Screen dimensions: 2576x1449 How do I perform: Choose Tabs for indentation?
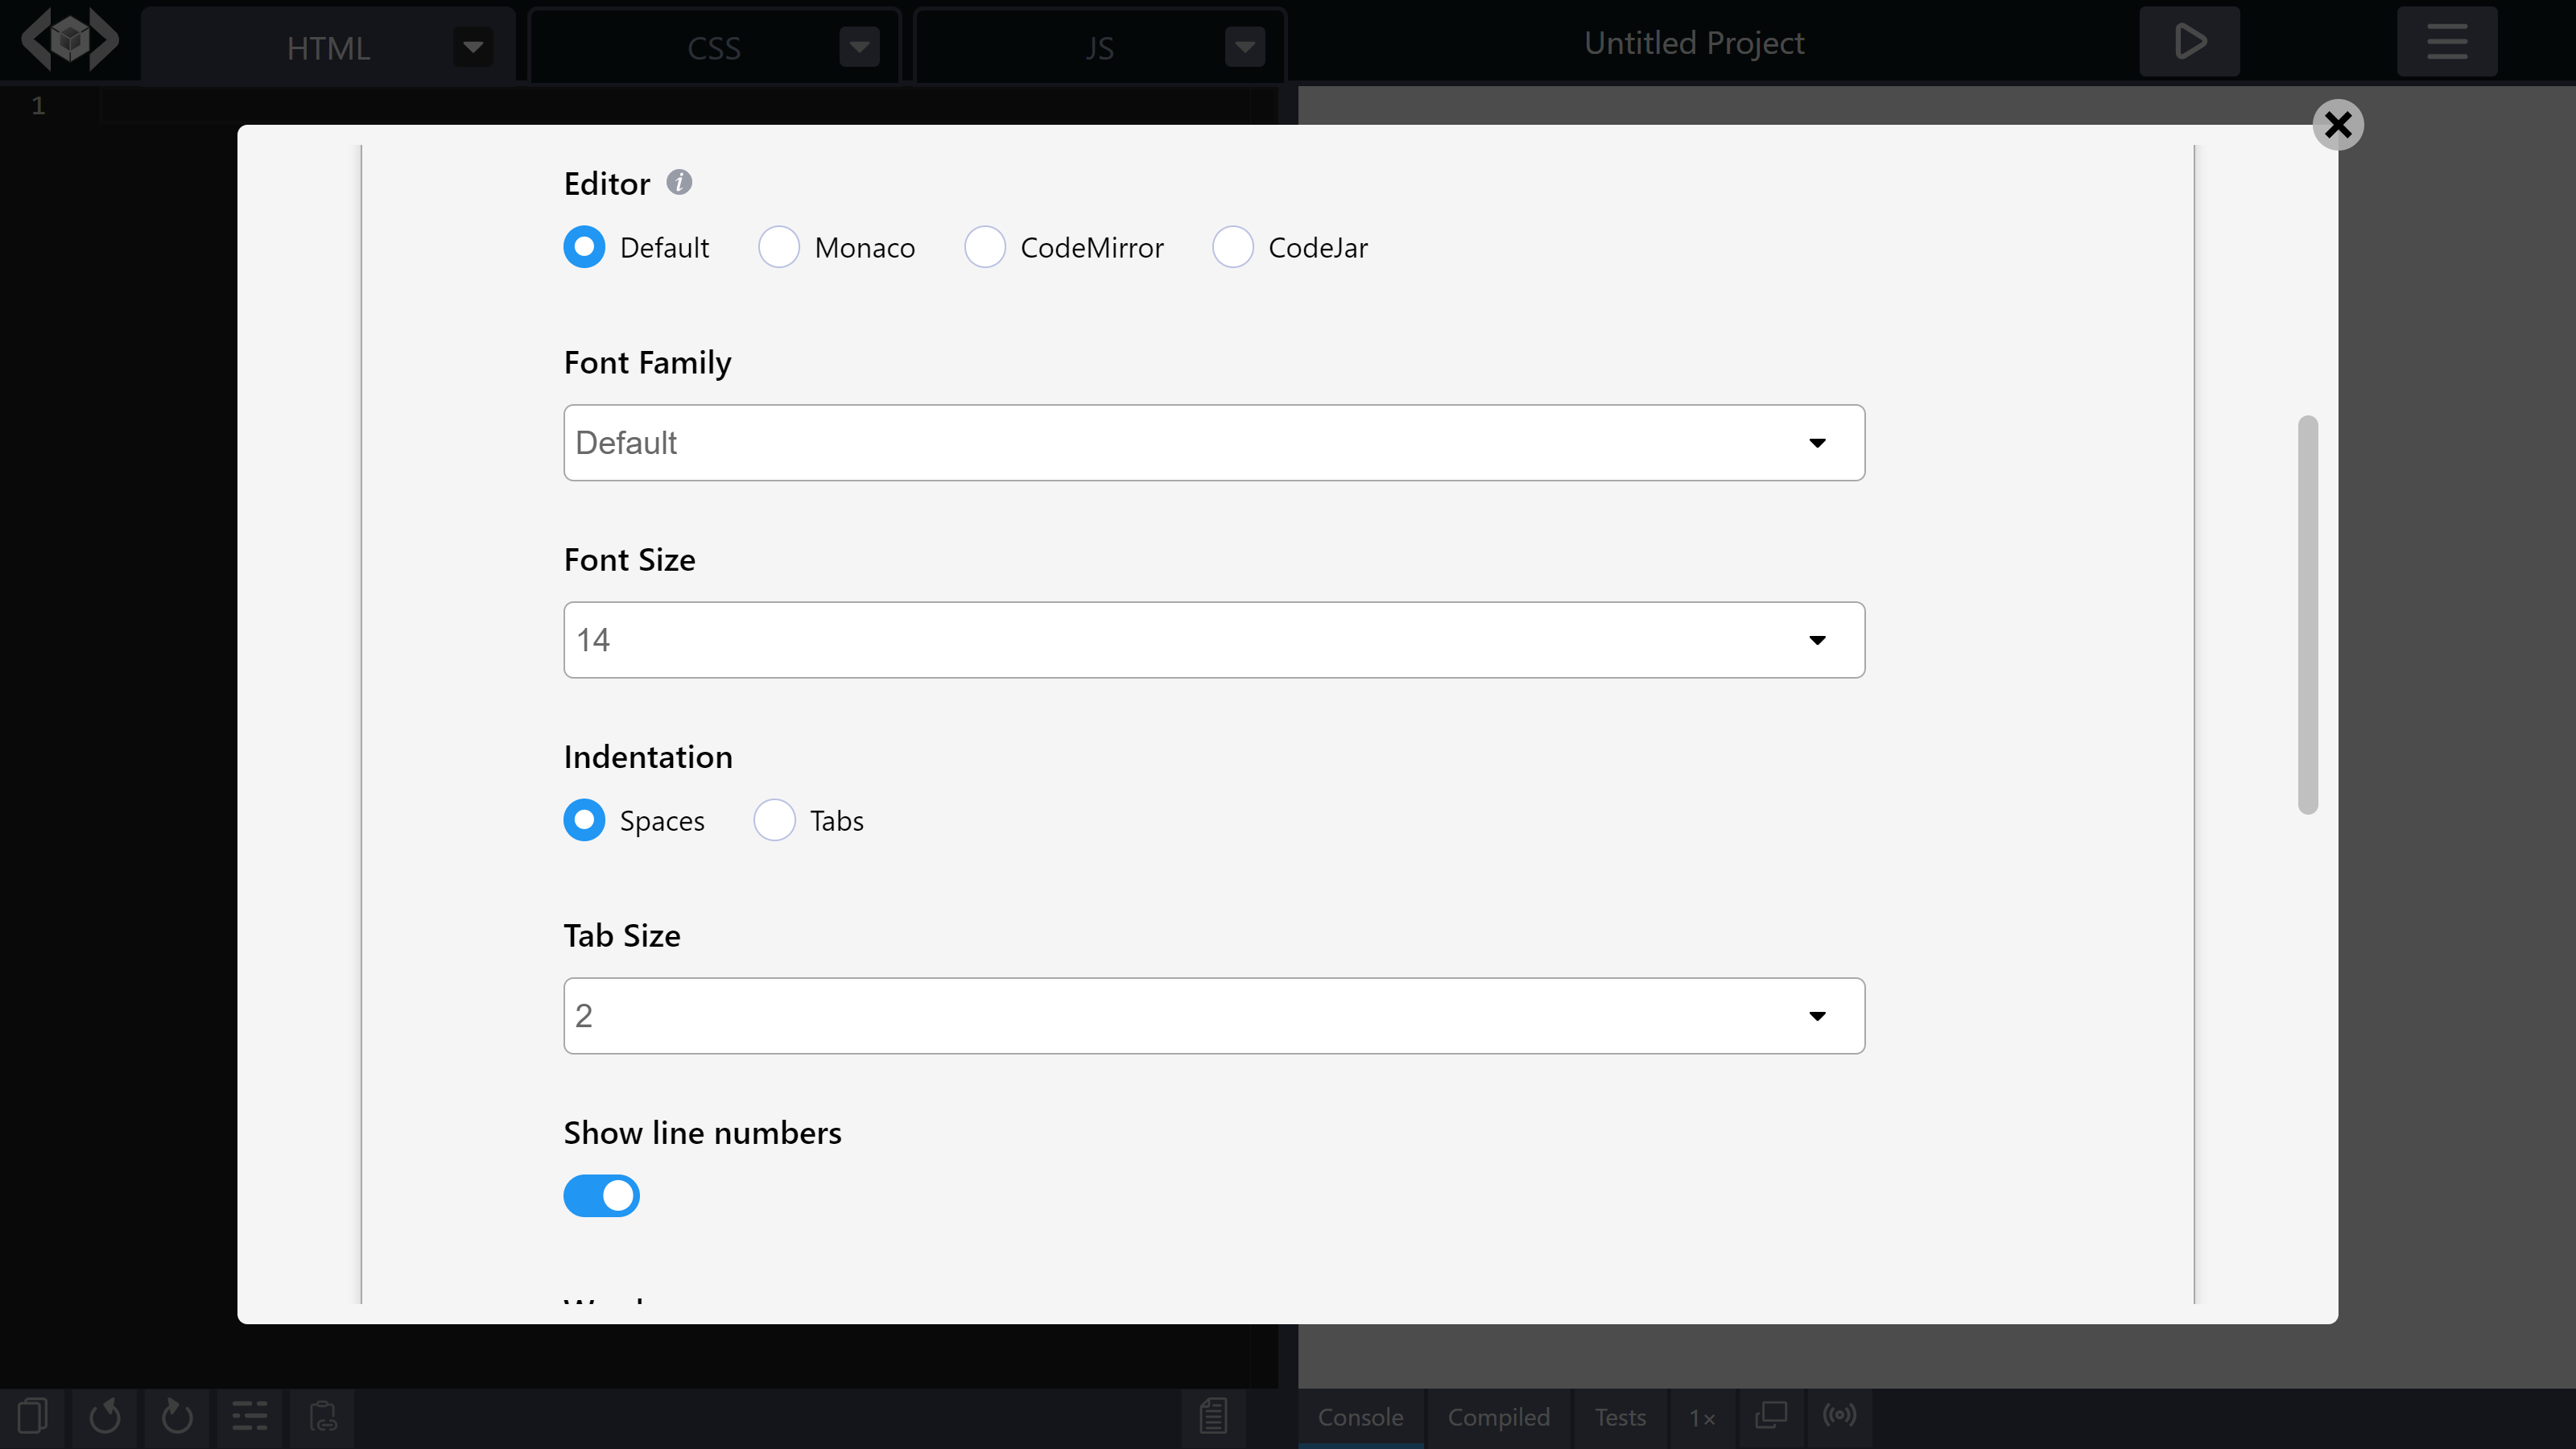[774, 820]
